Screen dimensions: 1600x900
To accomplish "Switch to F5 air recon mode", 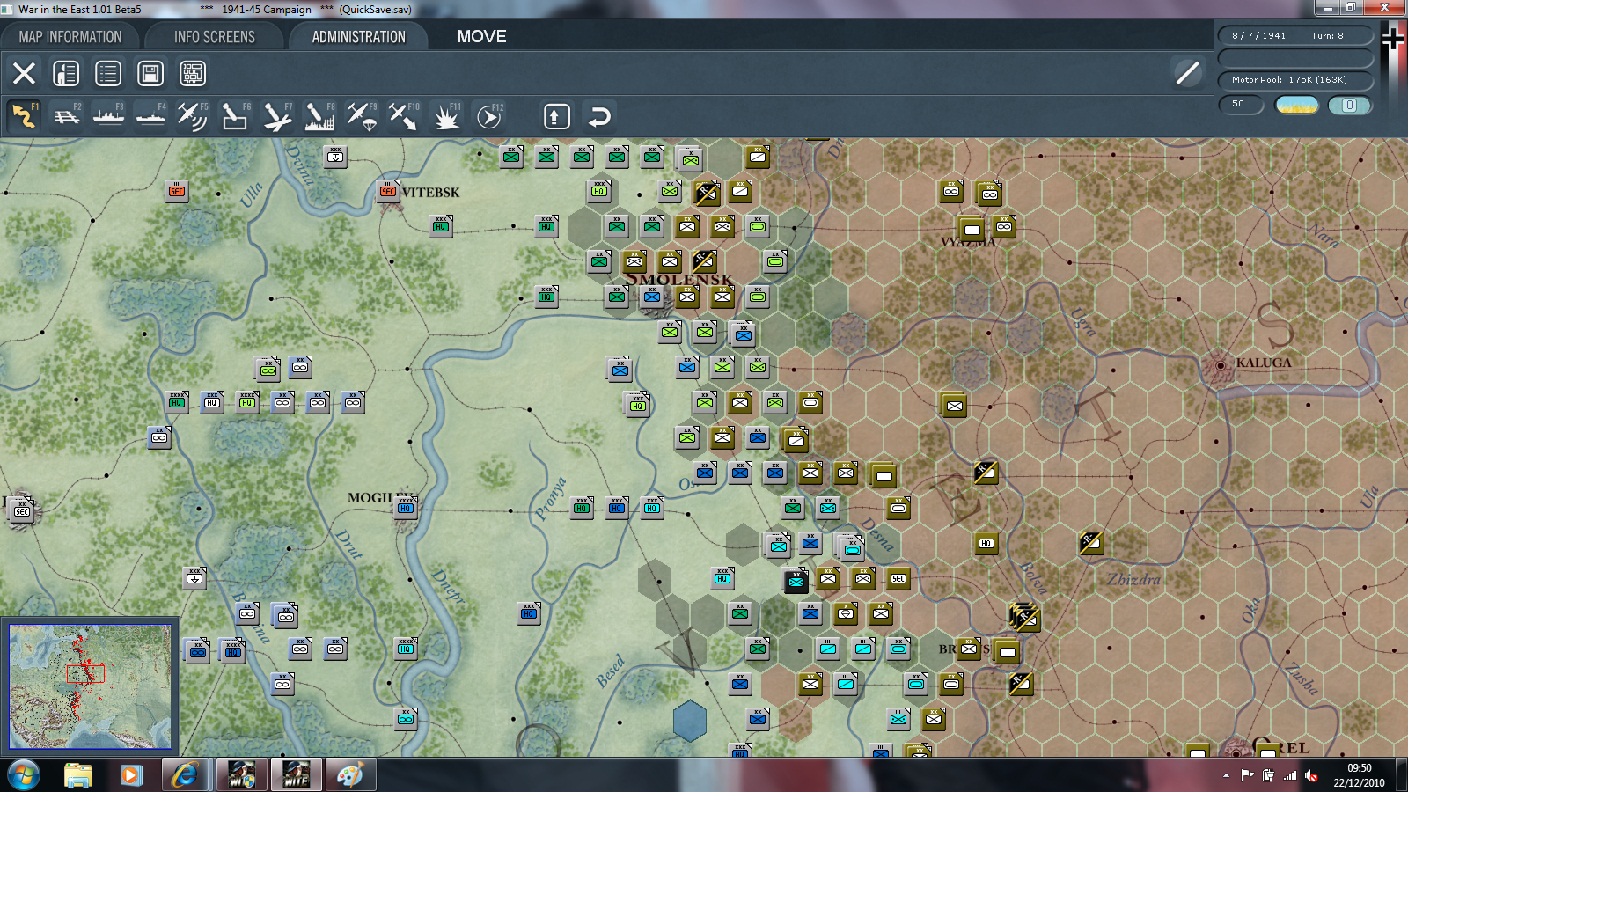I will coord(192,116).
